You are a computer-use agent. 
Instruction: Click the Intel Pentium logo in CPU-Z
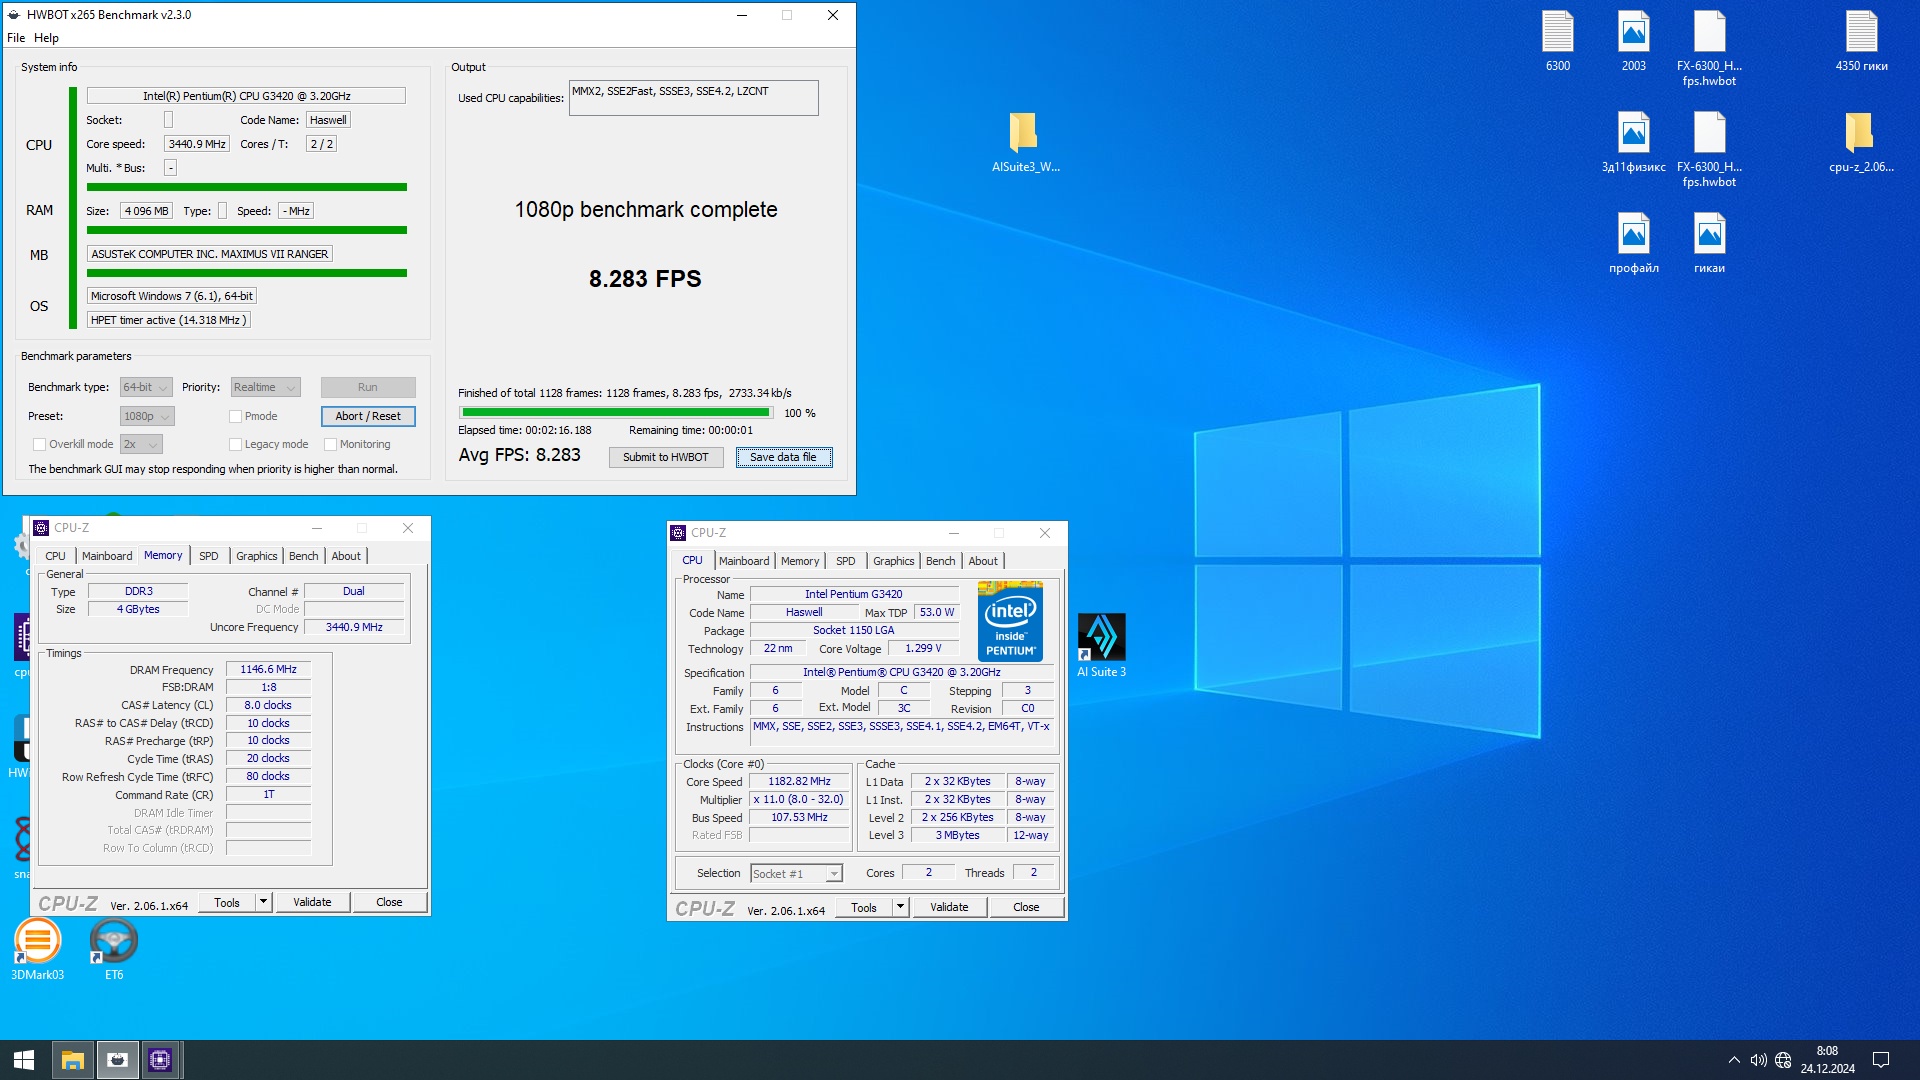(x=1010, y=621)
